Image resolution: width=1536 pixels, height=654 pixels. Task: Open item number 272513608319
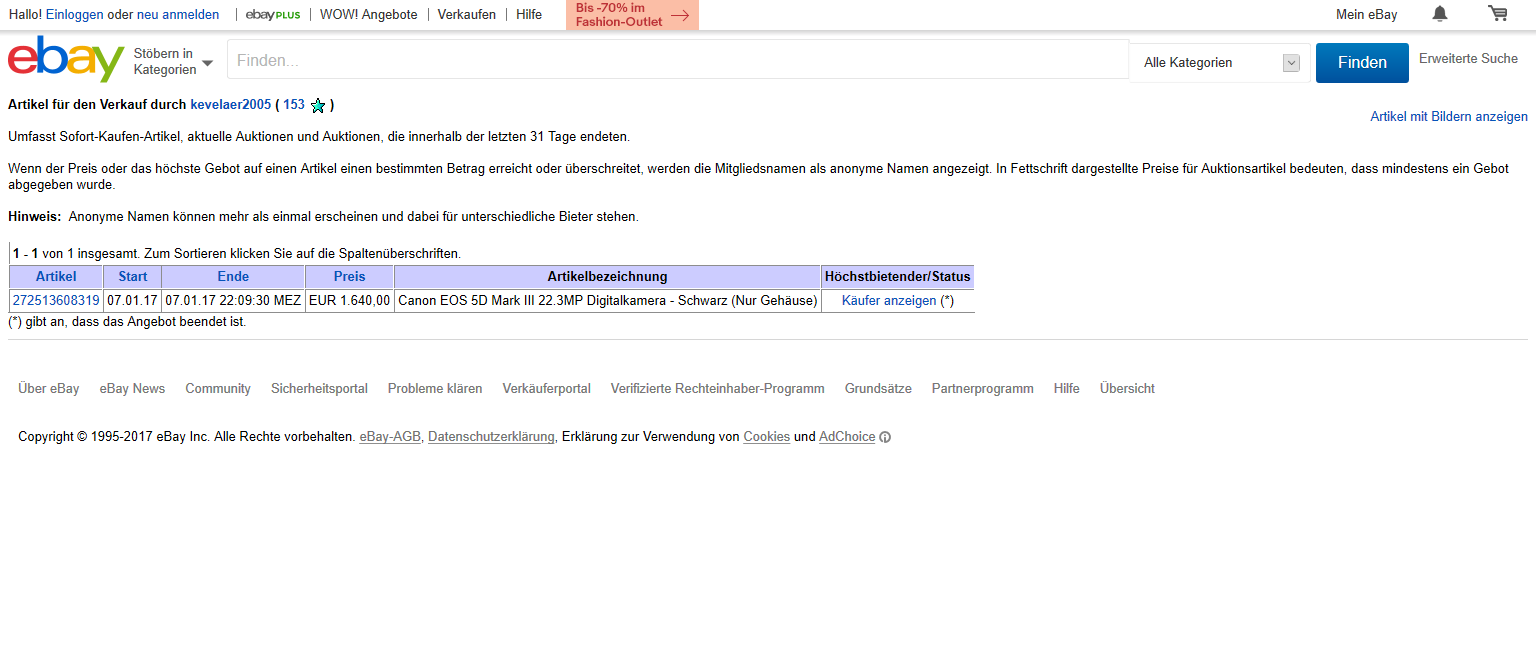coord(56,301)
